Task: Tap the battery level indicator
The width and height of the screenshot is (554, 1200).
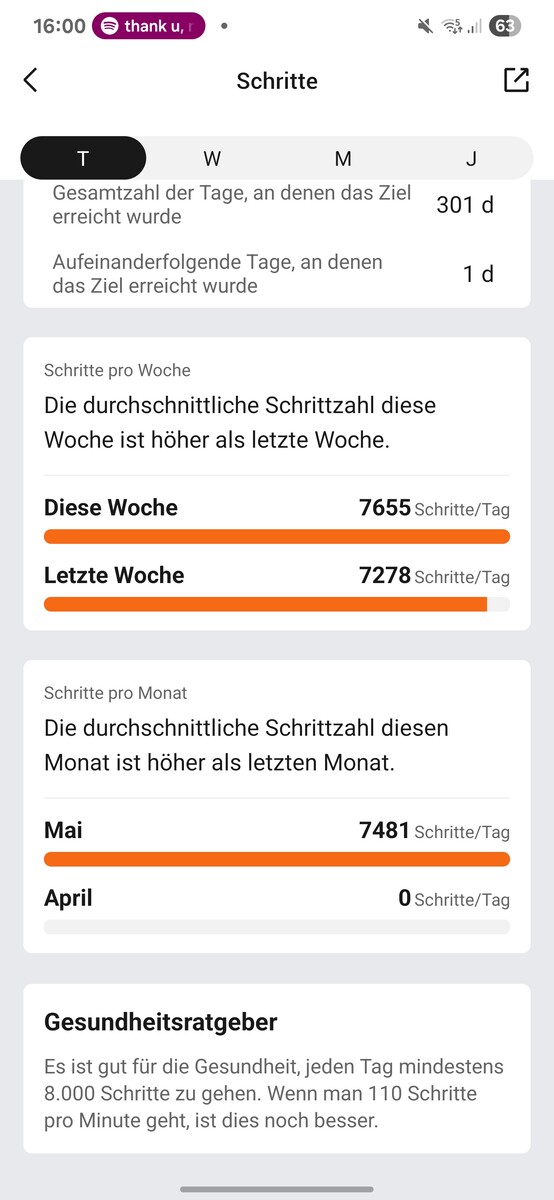Action: (505, 26)
